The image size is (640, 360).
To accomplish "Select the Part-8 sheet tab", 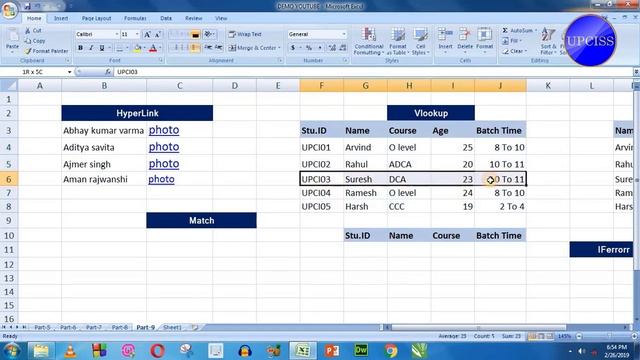I will click(x=120, y=327).
